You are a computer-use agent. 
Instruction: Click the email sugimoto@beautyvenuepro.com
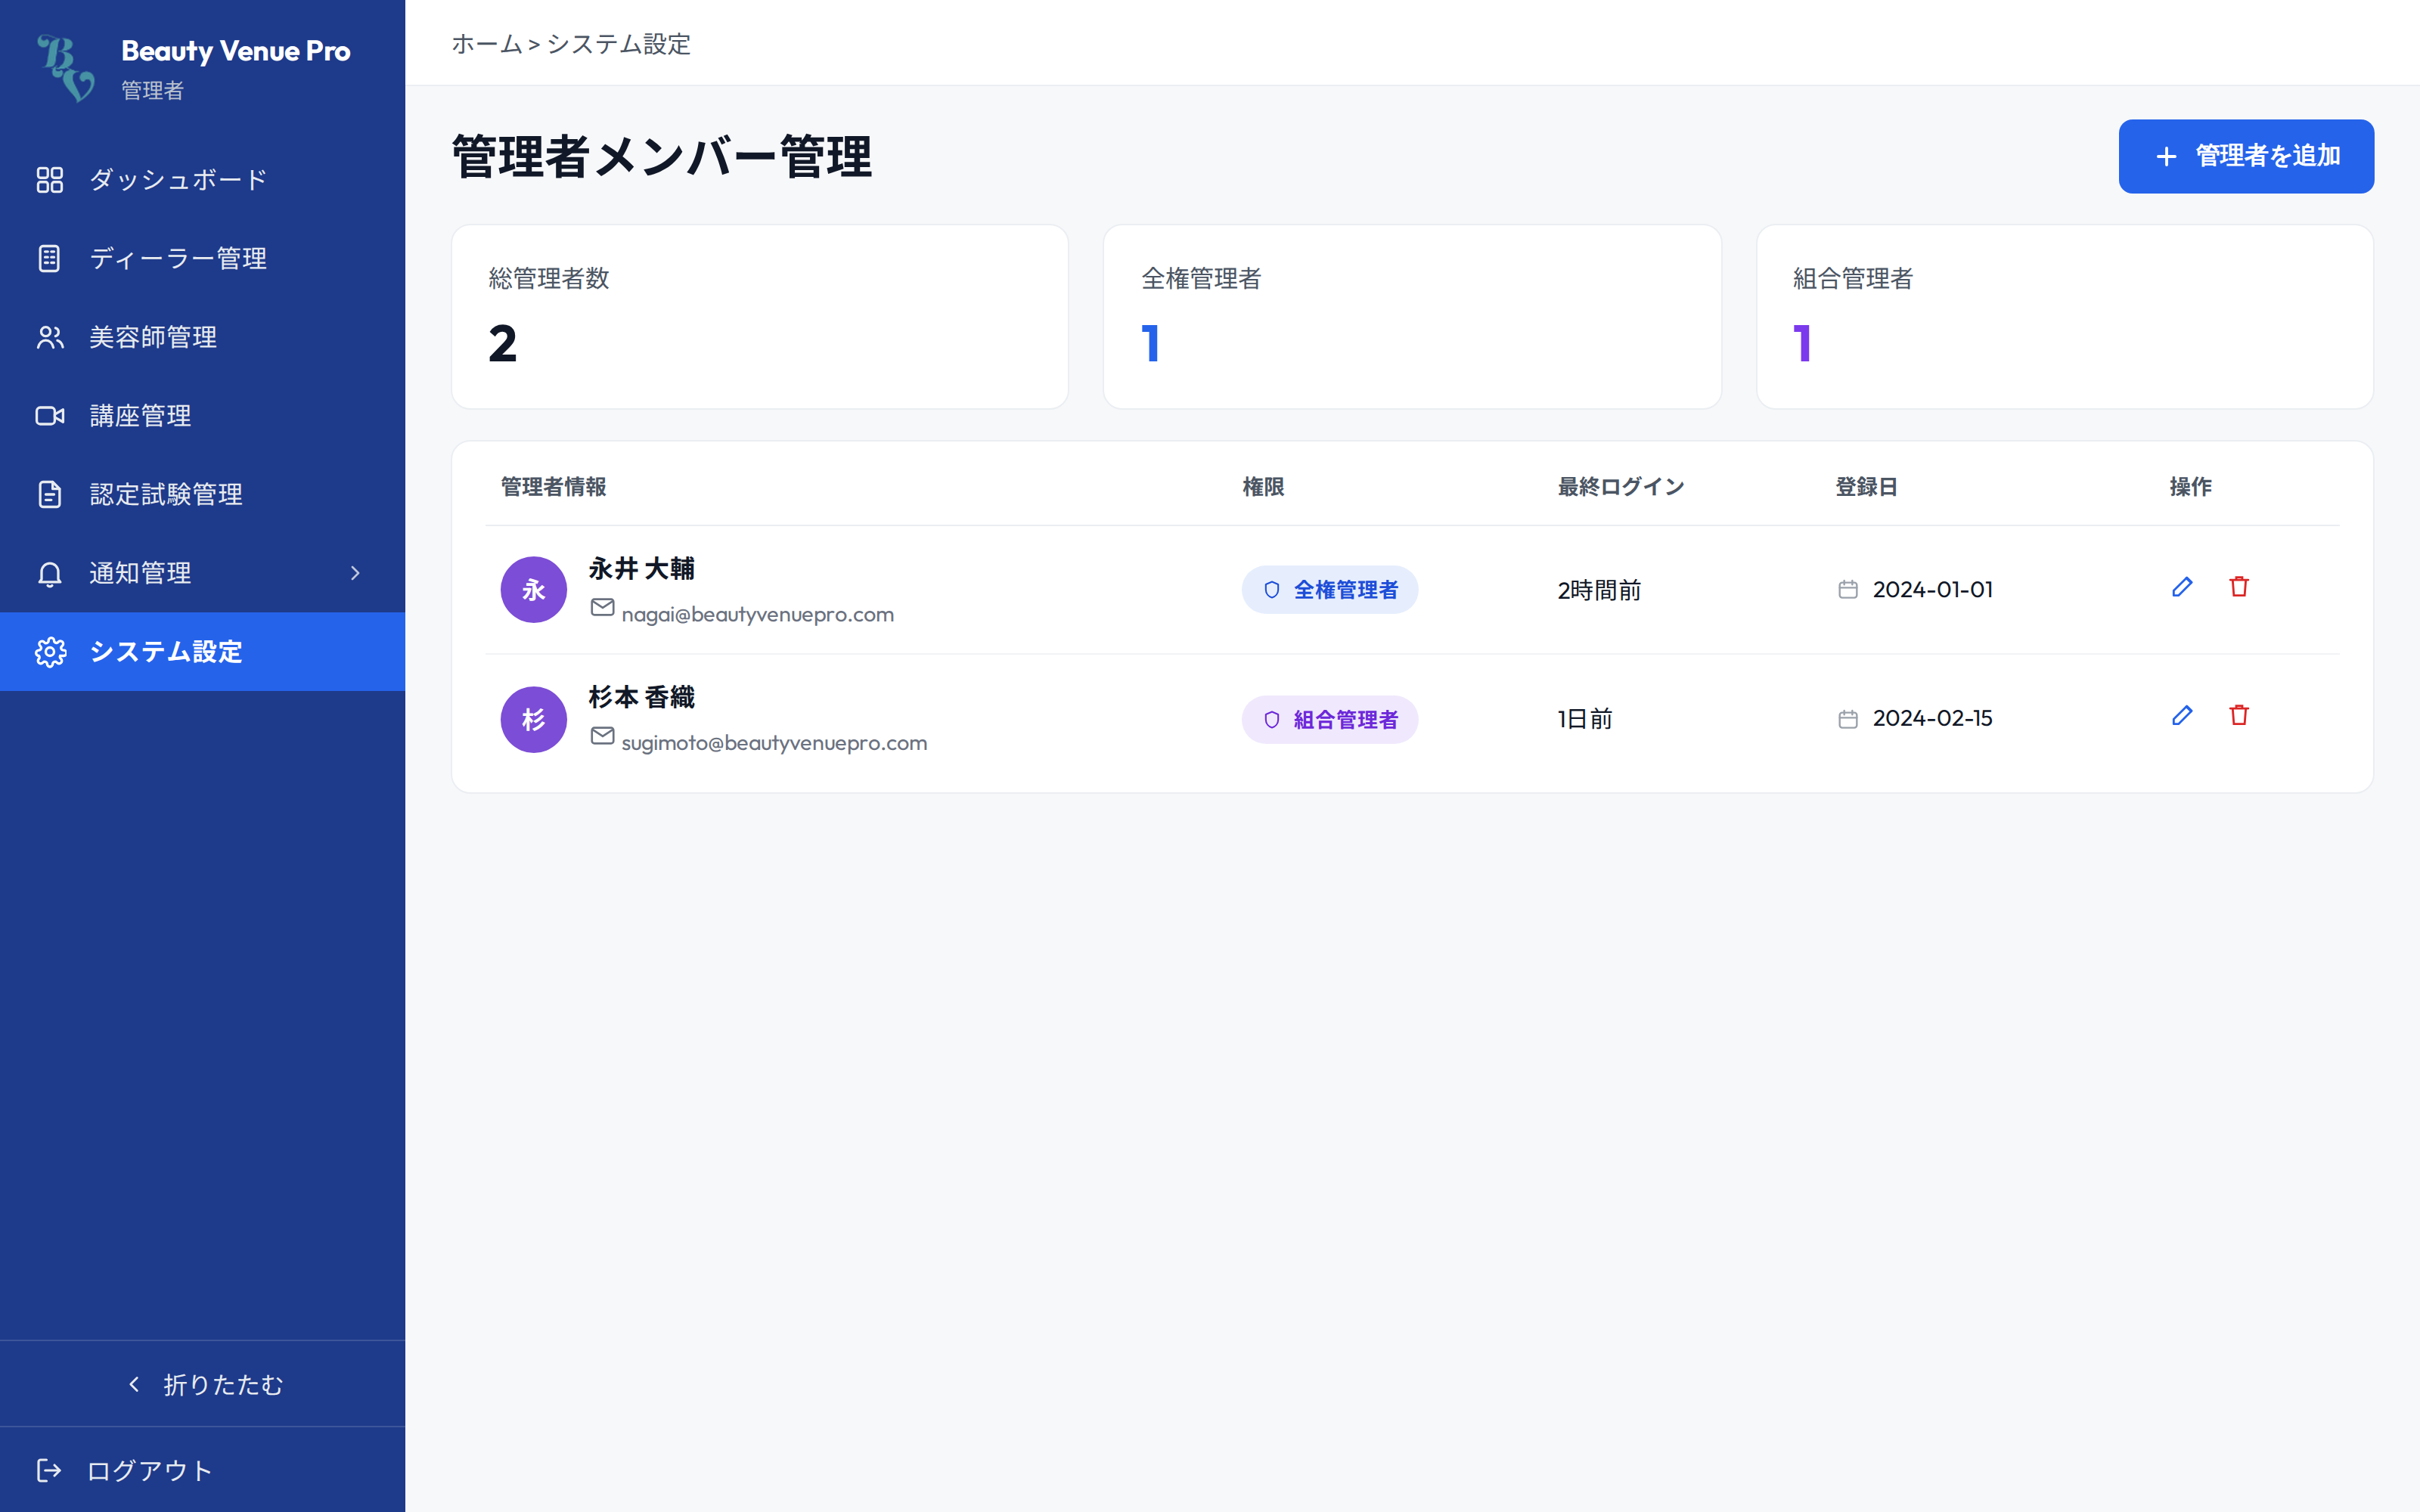pos(774,743)
